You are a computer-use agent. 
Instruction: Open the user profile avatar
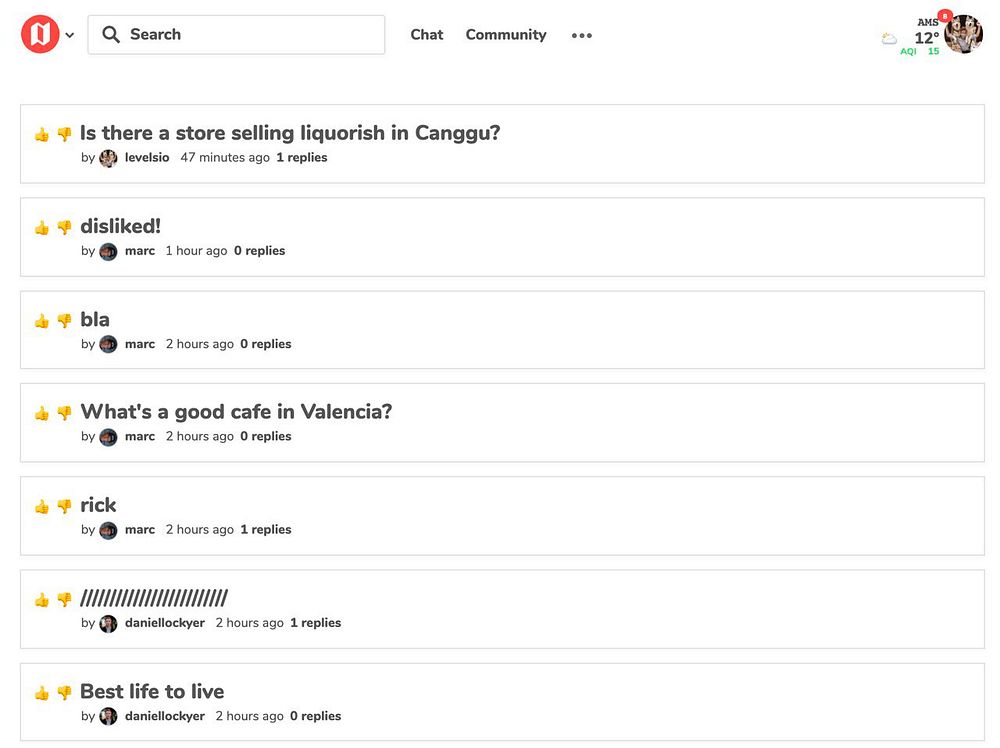pyautogui.click(x=964, y=35)
